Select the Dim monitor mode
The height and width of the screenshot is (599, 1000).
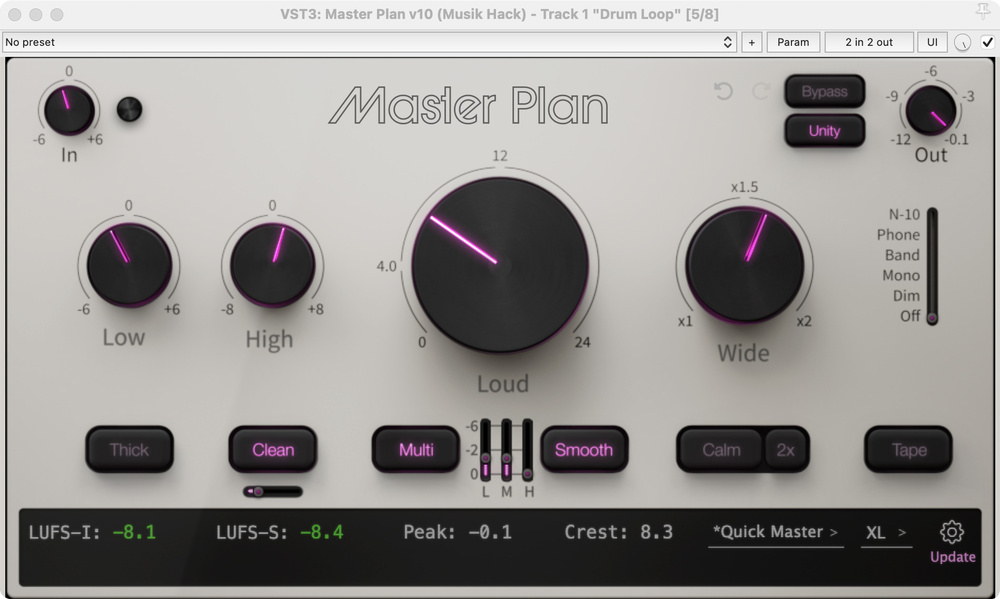tap(906, 296)
